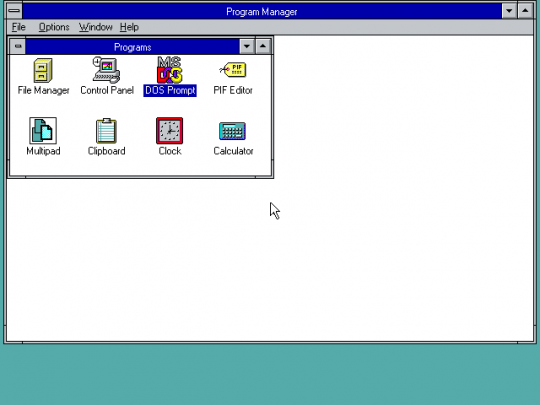The image size is (540, 405).
Task: Minimize the Programs group window
Action: click(247, 46)
